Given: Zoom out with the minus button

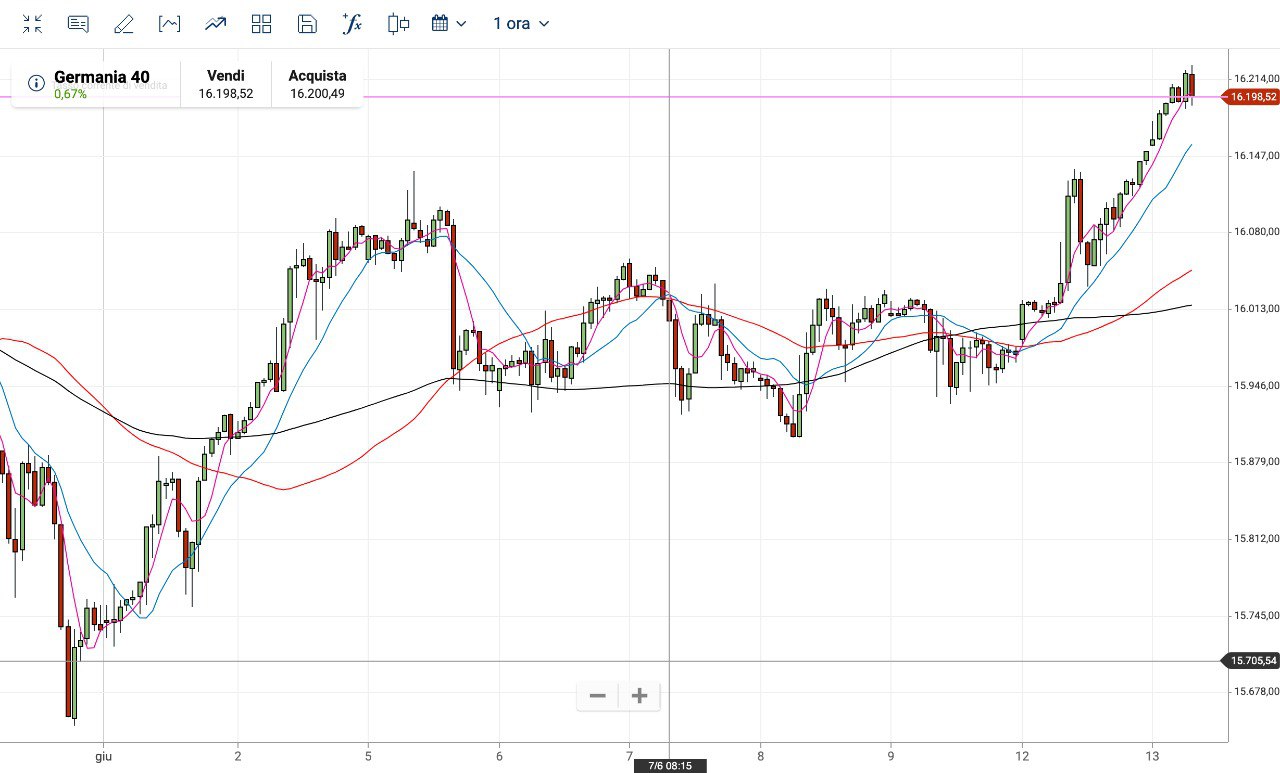Looking at the screenshot, I should [598, 696].
